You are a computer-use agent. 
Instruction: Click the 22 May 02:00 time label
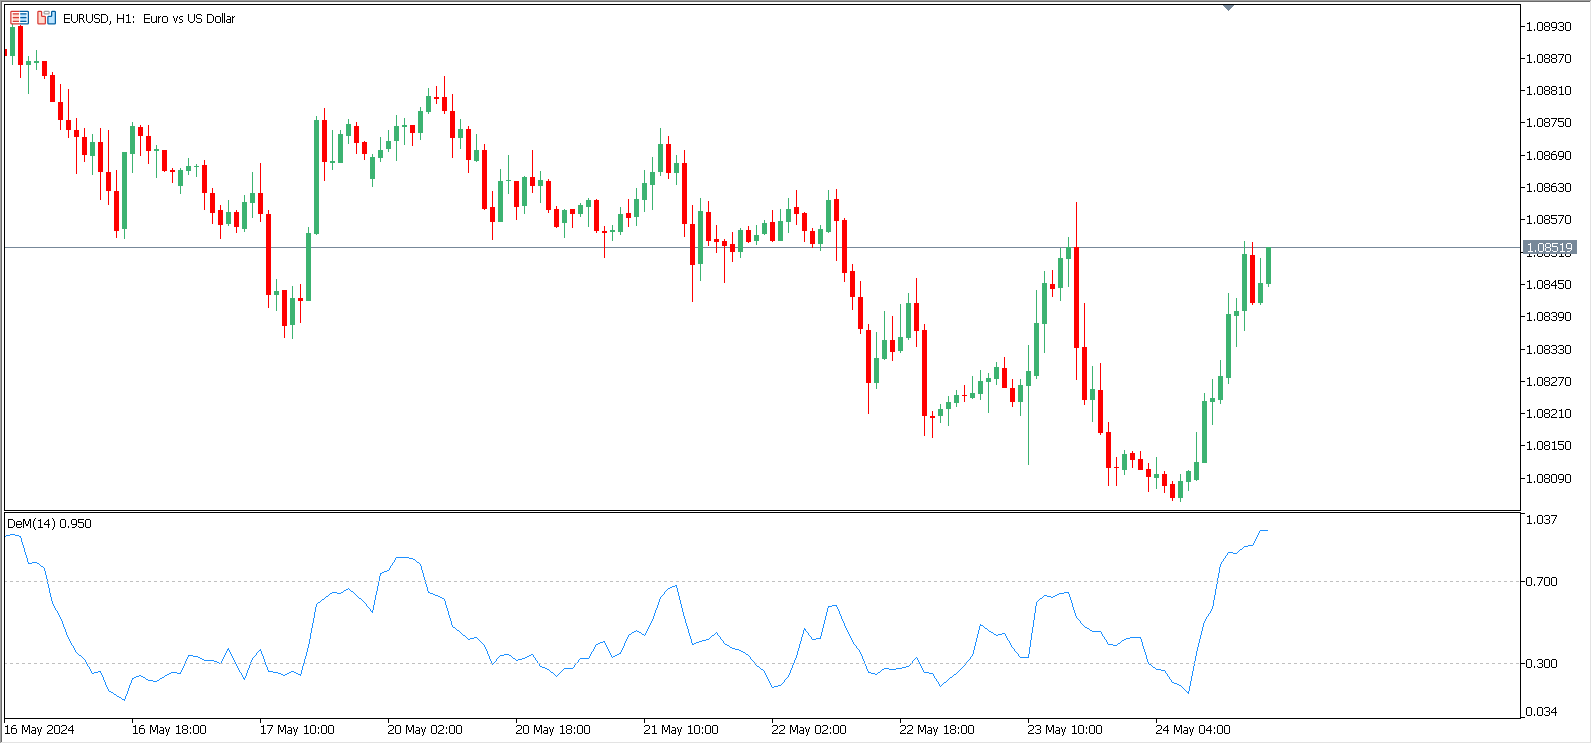pyautogui.click(x=809, y=729)
